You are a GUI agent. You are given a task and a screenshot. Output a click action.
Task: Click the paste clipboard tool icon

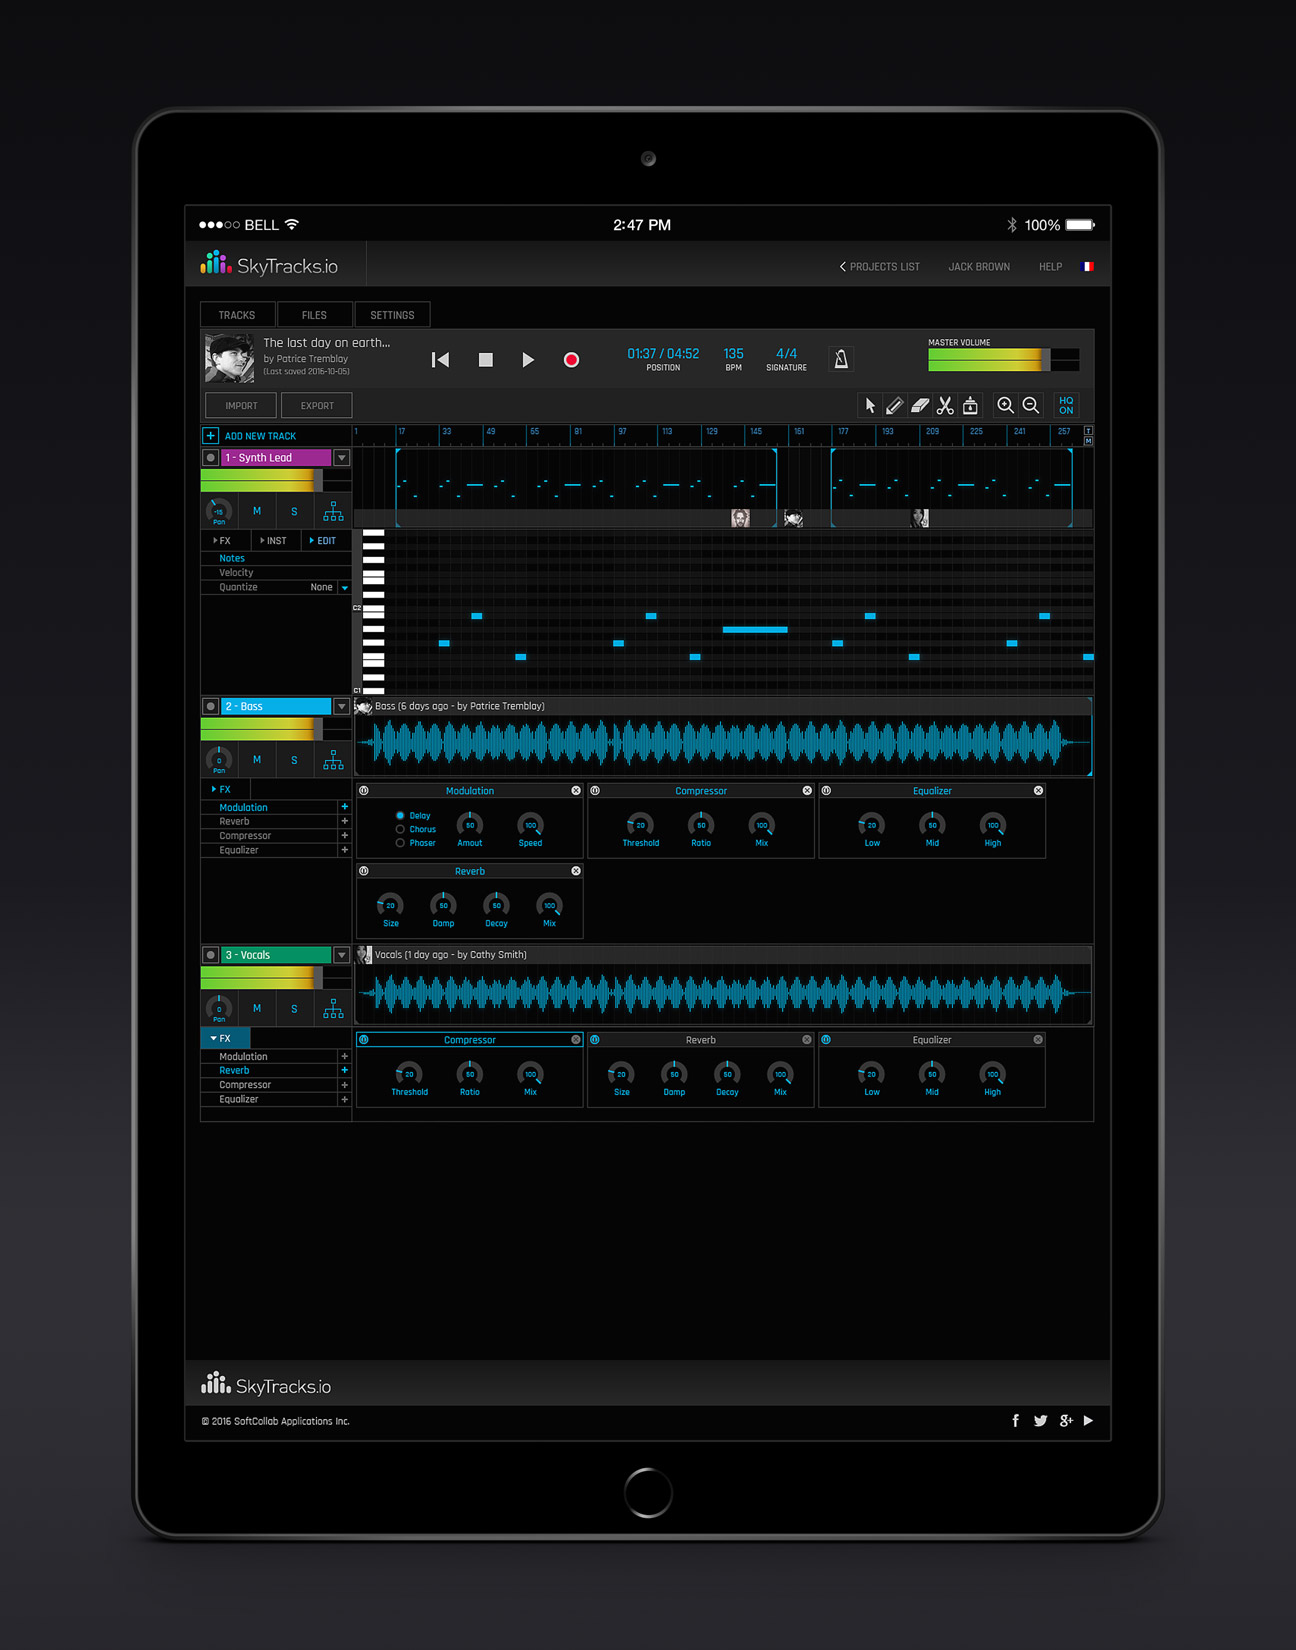coord(970,405)
